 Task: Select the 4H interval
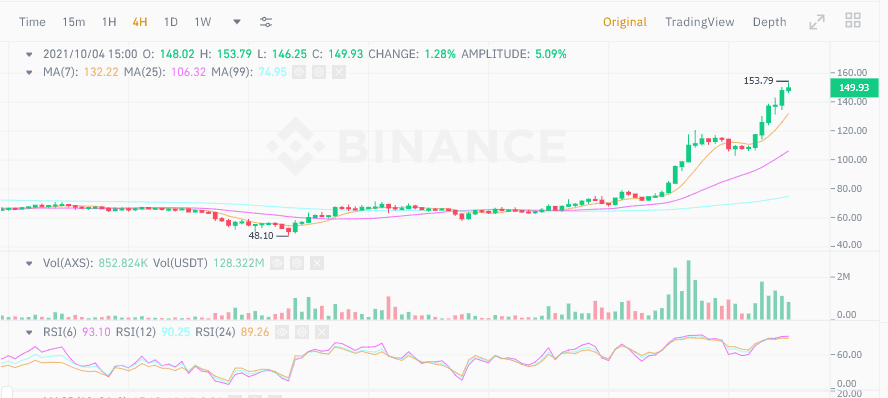click(140, 22)
